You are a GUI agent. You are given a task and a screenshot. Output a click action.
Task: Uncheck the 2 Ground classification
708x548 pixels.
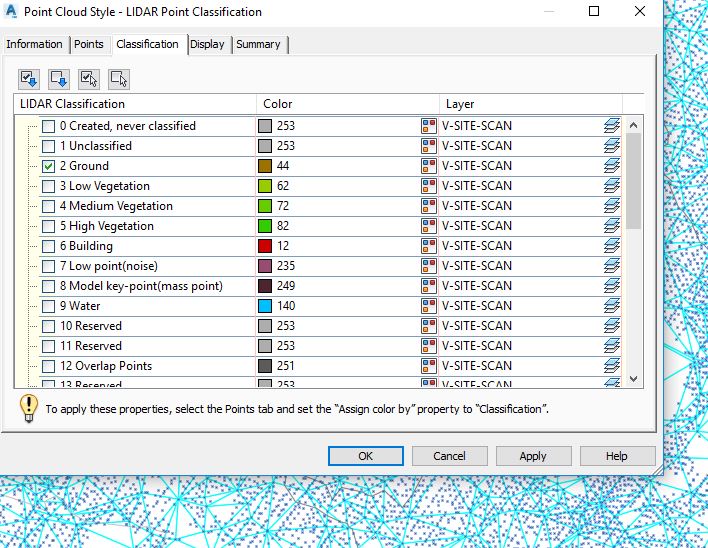(48, 166)
